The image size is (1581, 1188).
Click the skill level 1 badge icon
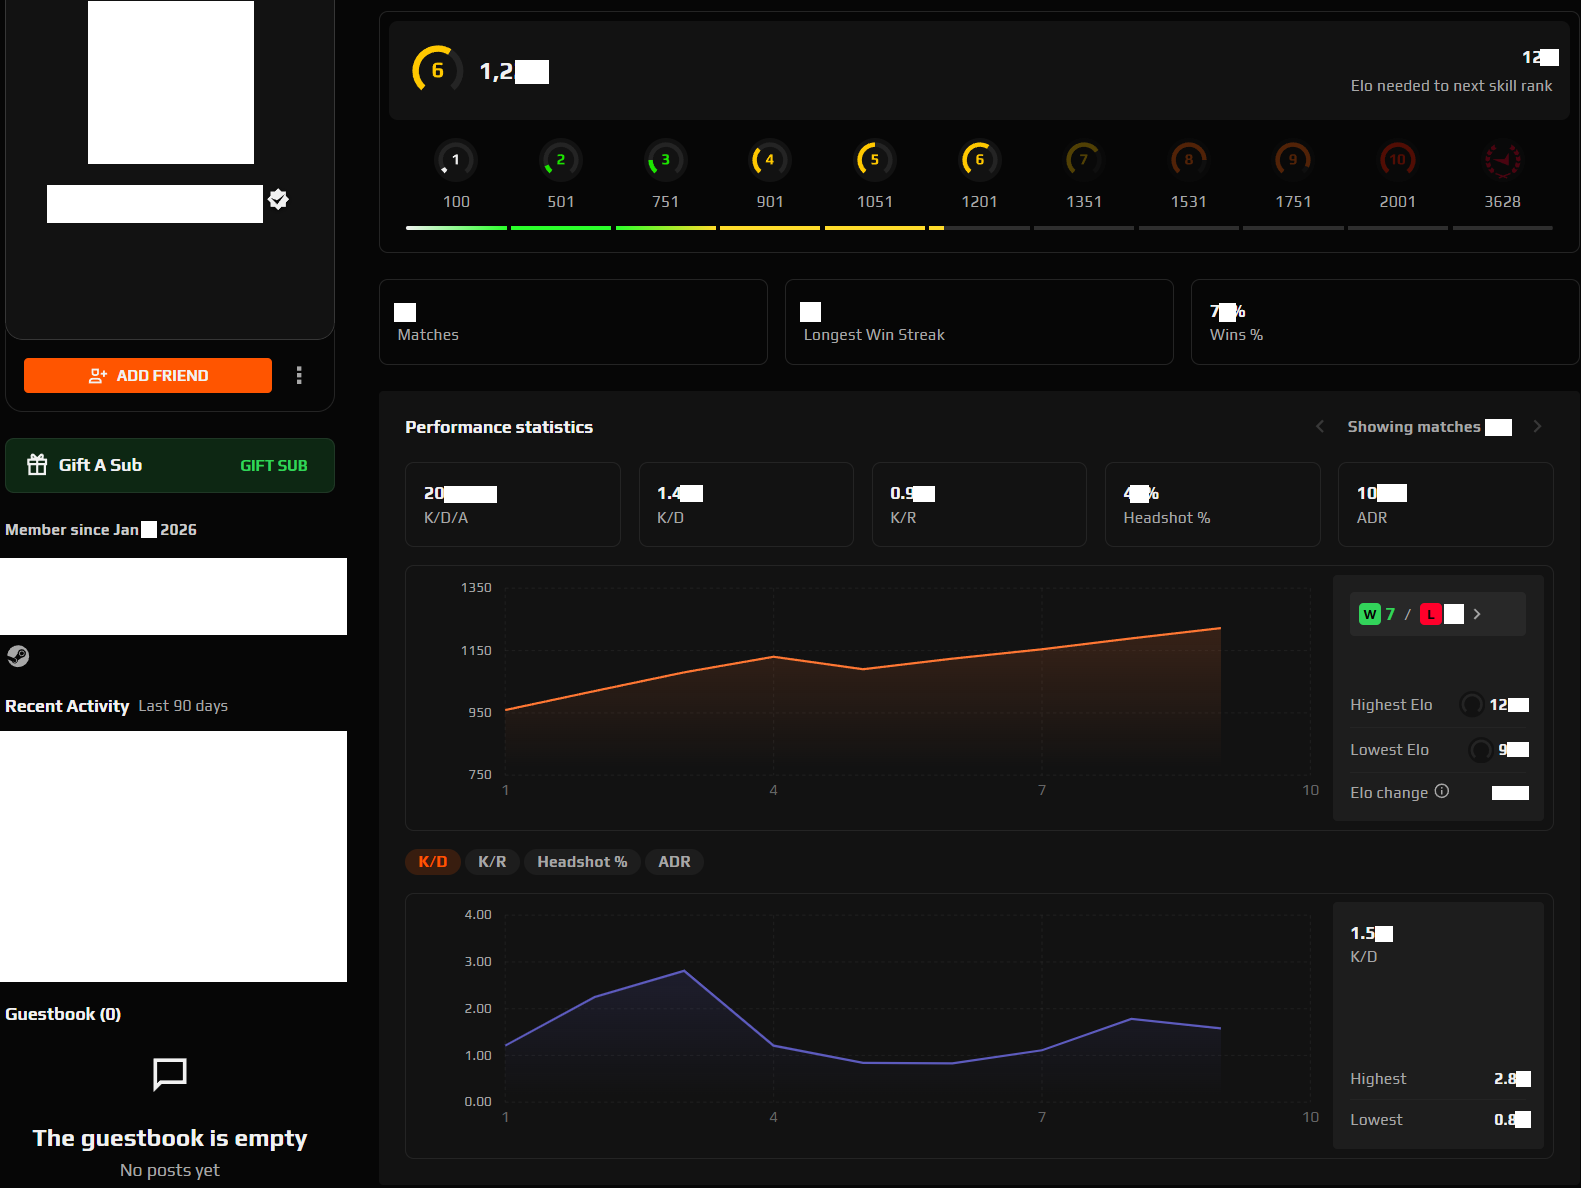tap(456, 160)
